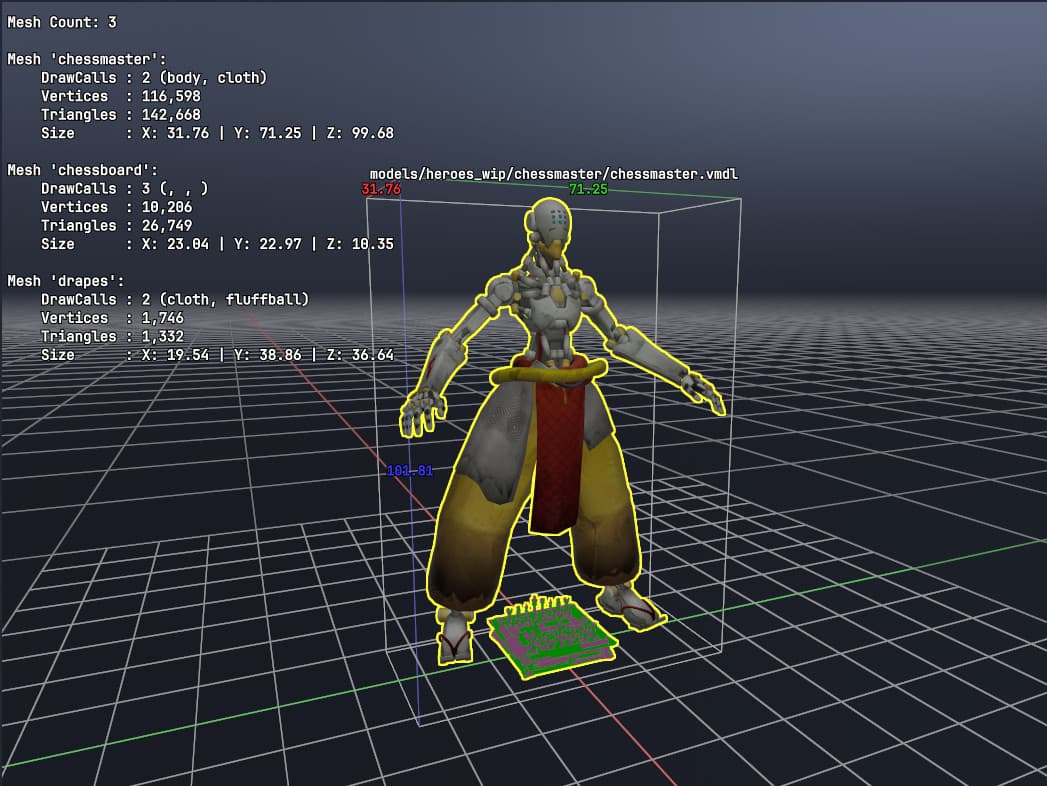Click DrawCalls 2 (cloth, fluffball) line

(x=175, y=299)
